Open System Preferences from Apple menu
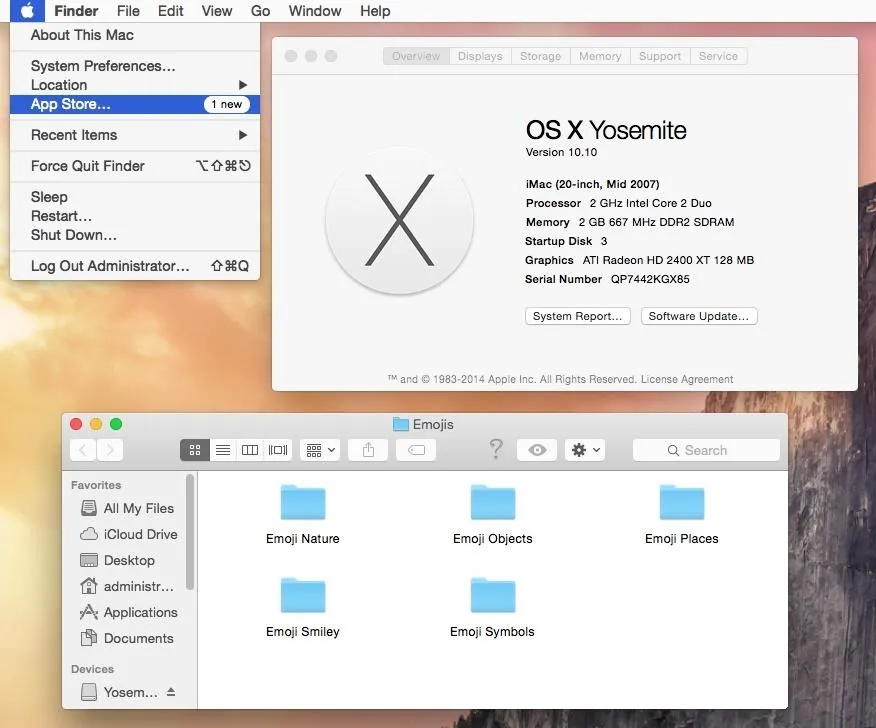Image resolution: width=876 pixels, height=728 pixels. (135, 66)
